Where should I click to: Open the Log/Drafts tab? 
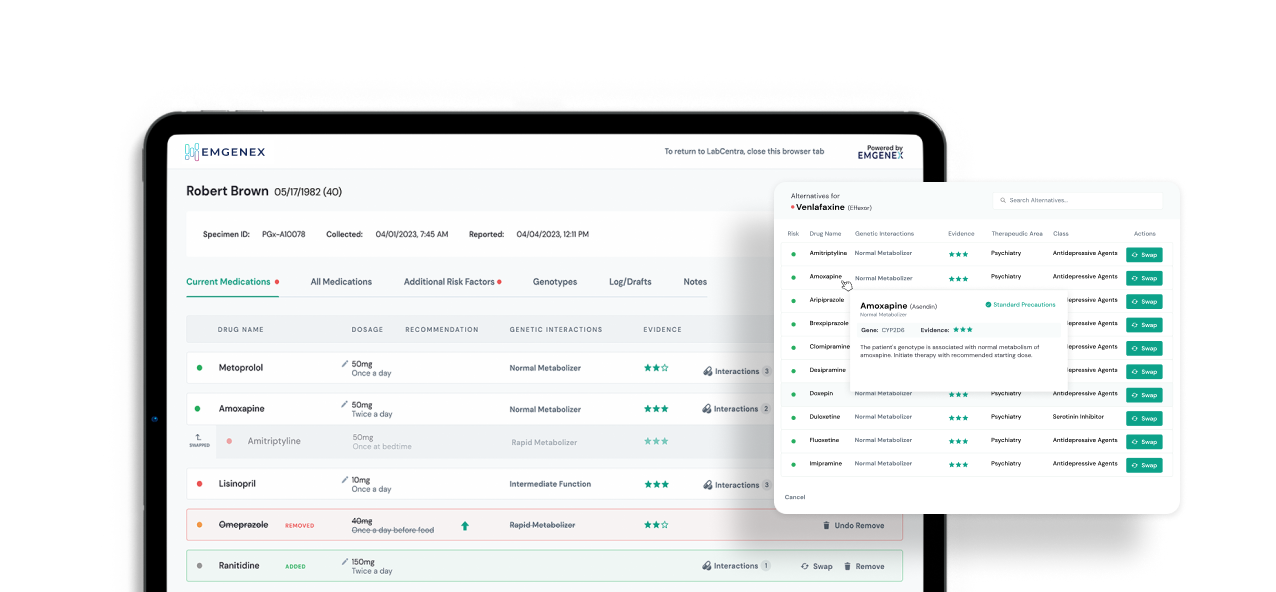[x=630, y=282]
